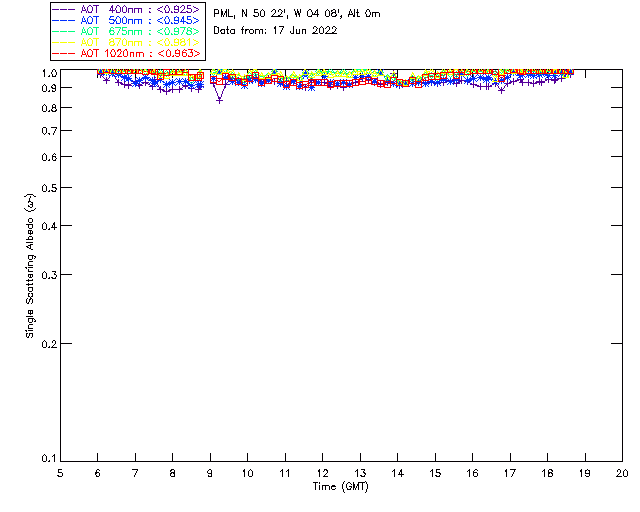Click the 'Data from: 17 Jun 2022' label
This screenshot has width=640, height=512.
click(x=275, y=31)
